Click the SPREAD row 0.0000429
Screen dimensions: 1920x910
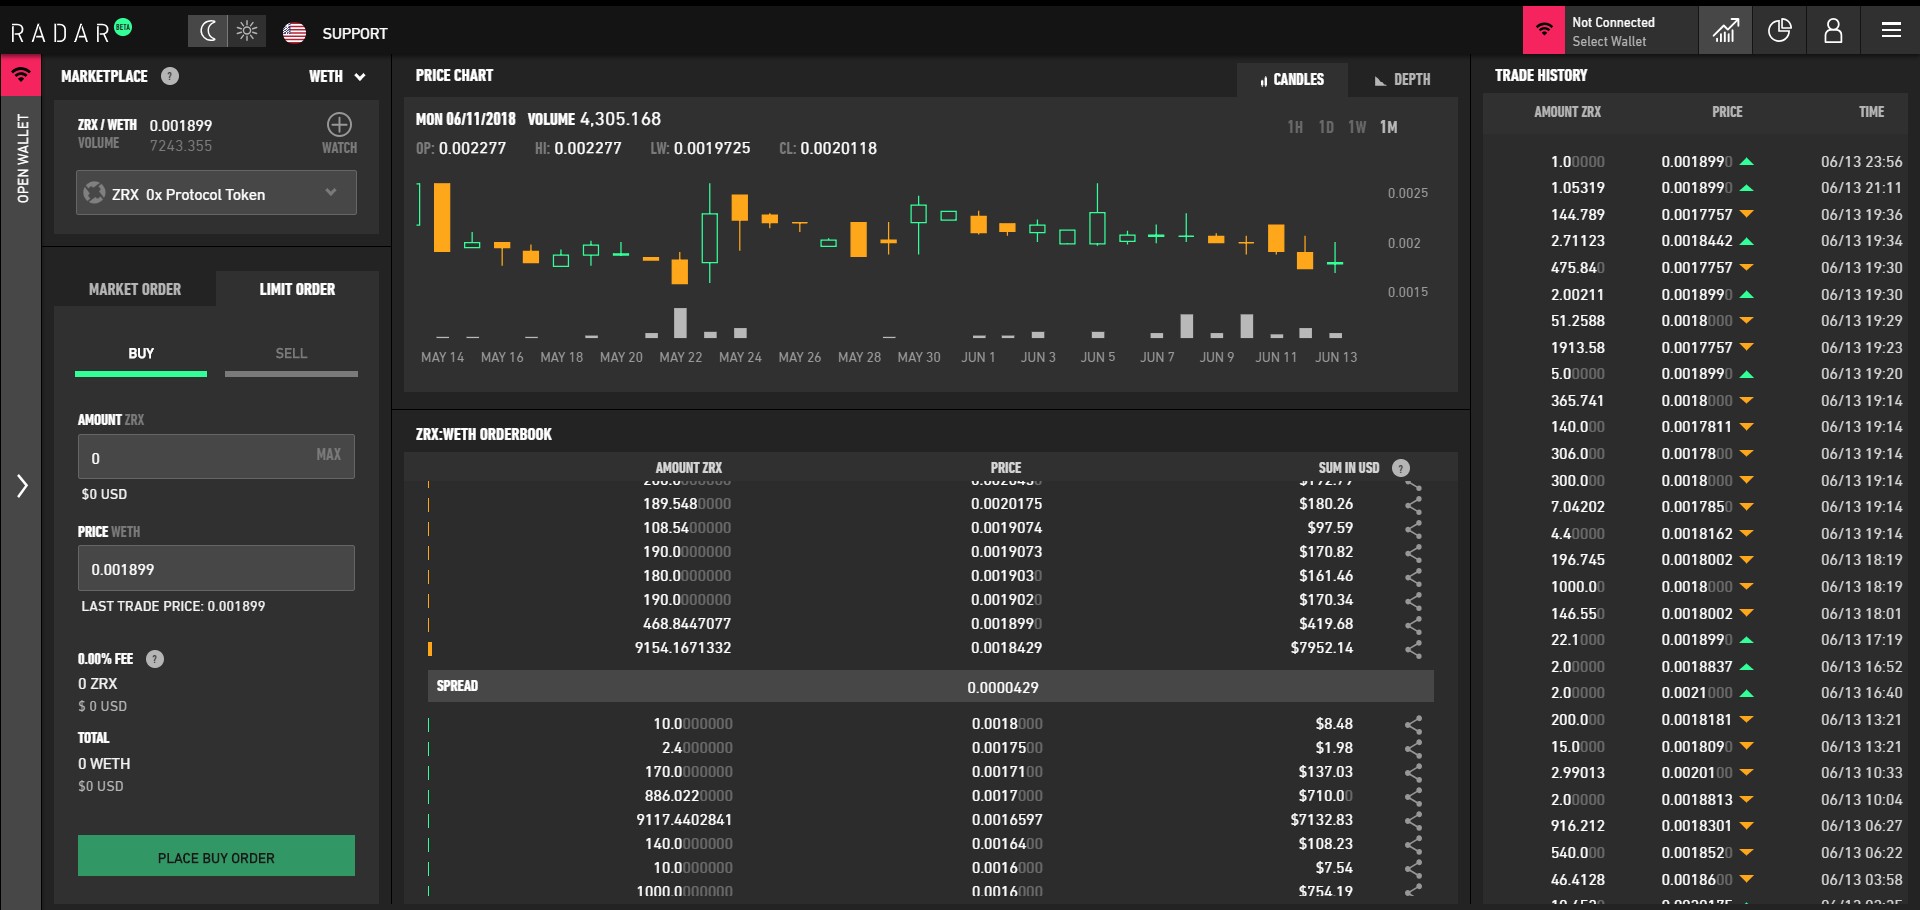[x=930, y=686]
